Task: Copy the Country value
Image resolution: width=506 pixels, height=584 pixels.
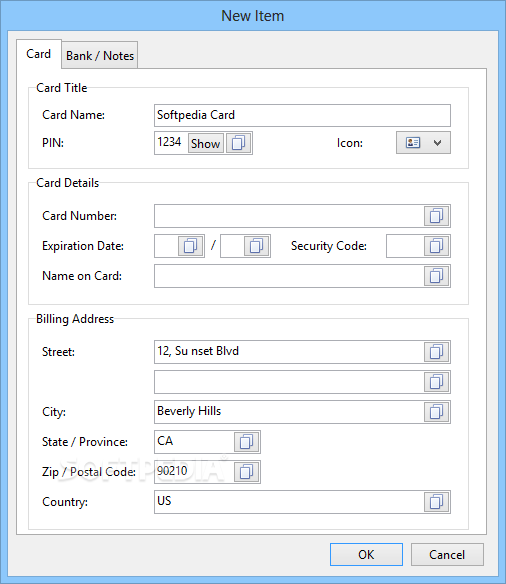Action: pos(436,502)
